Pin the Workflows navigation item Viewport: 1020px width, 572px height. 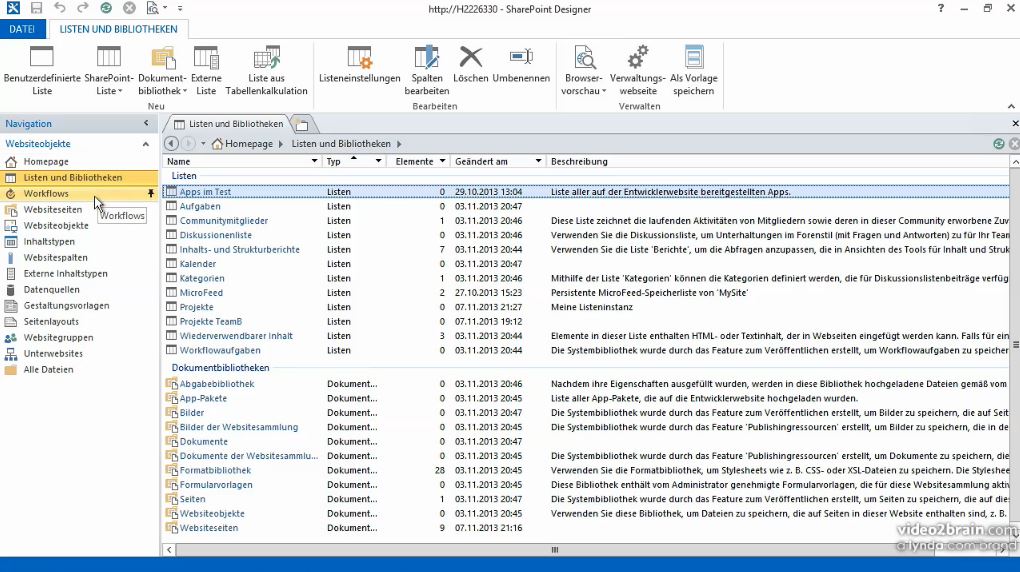pyautogui.click(x=150, y=193)
